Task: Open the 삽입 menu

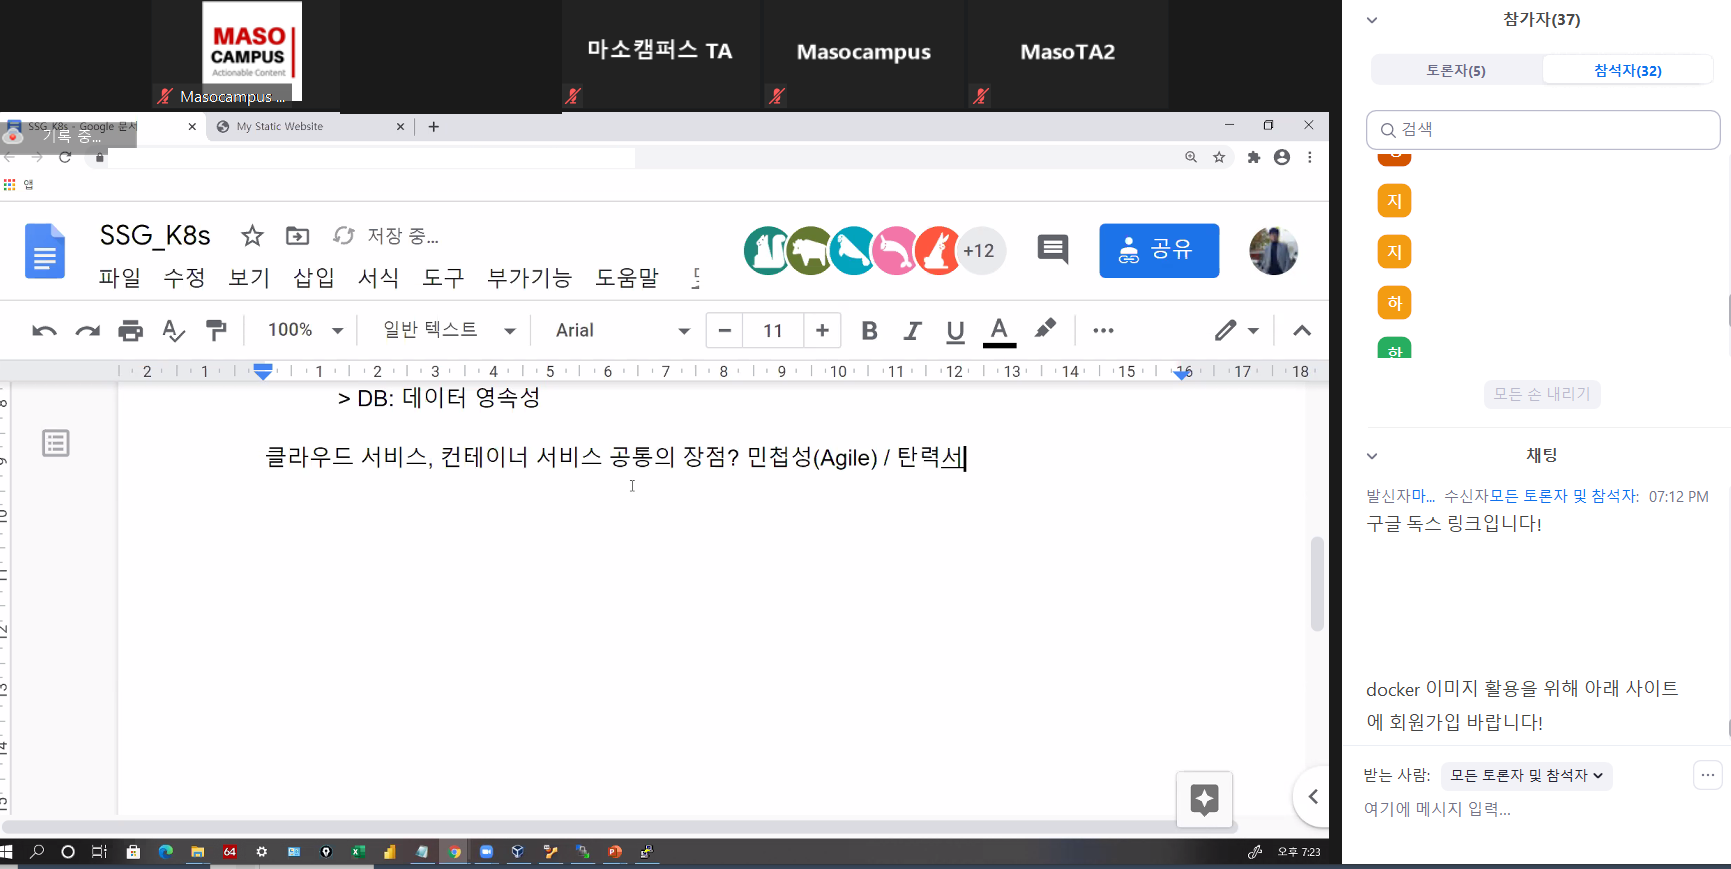Action: coord(313,278)
